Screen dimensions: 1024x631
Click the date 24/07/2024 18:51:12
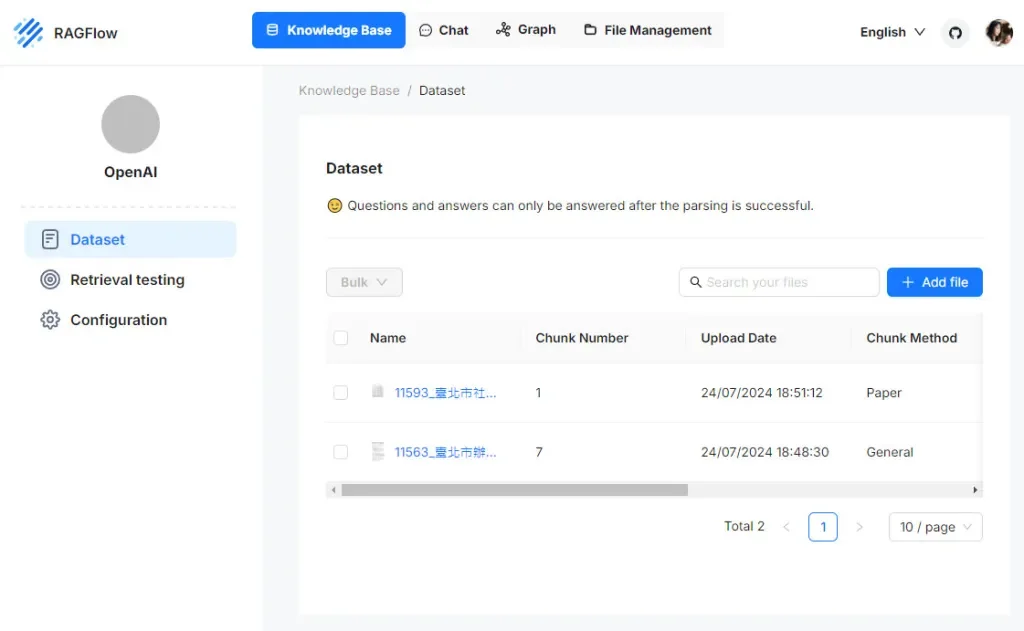[x=761, y=393]
